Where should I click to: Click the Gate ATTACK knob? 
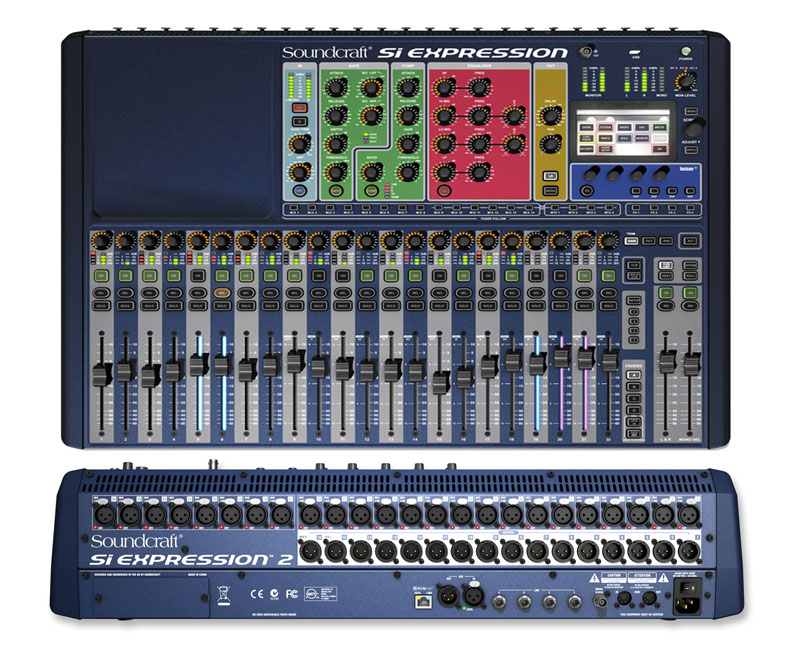click(336, 88)
